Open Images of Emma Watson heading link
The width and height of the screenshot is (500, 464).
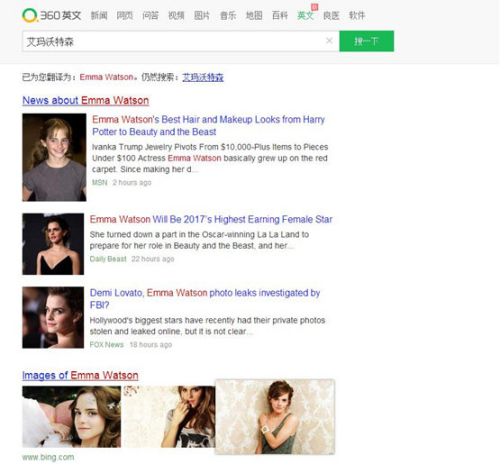pos(80,375)
